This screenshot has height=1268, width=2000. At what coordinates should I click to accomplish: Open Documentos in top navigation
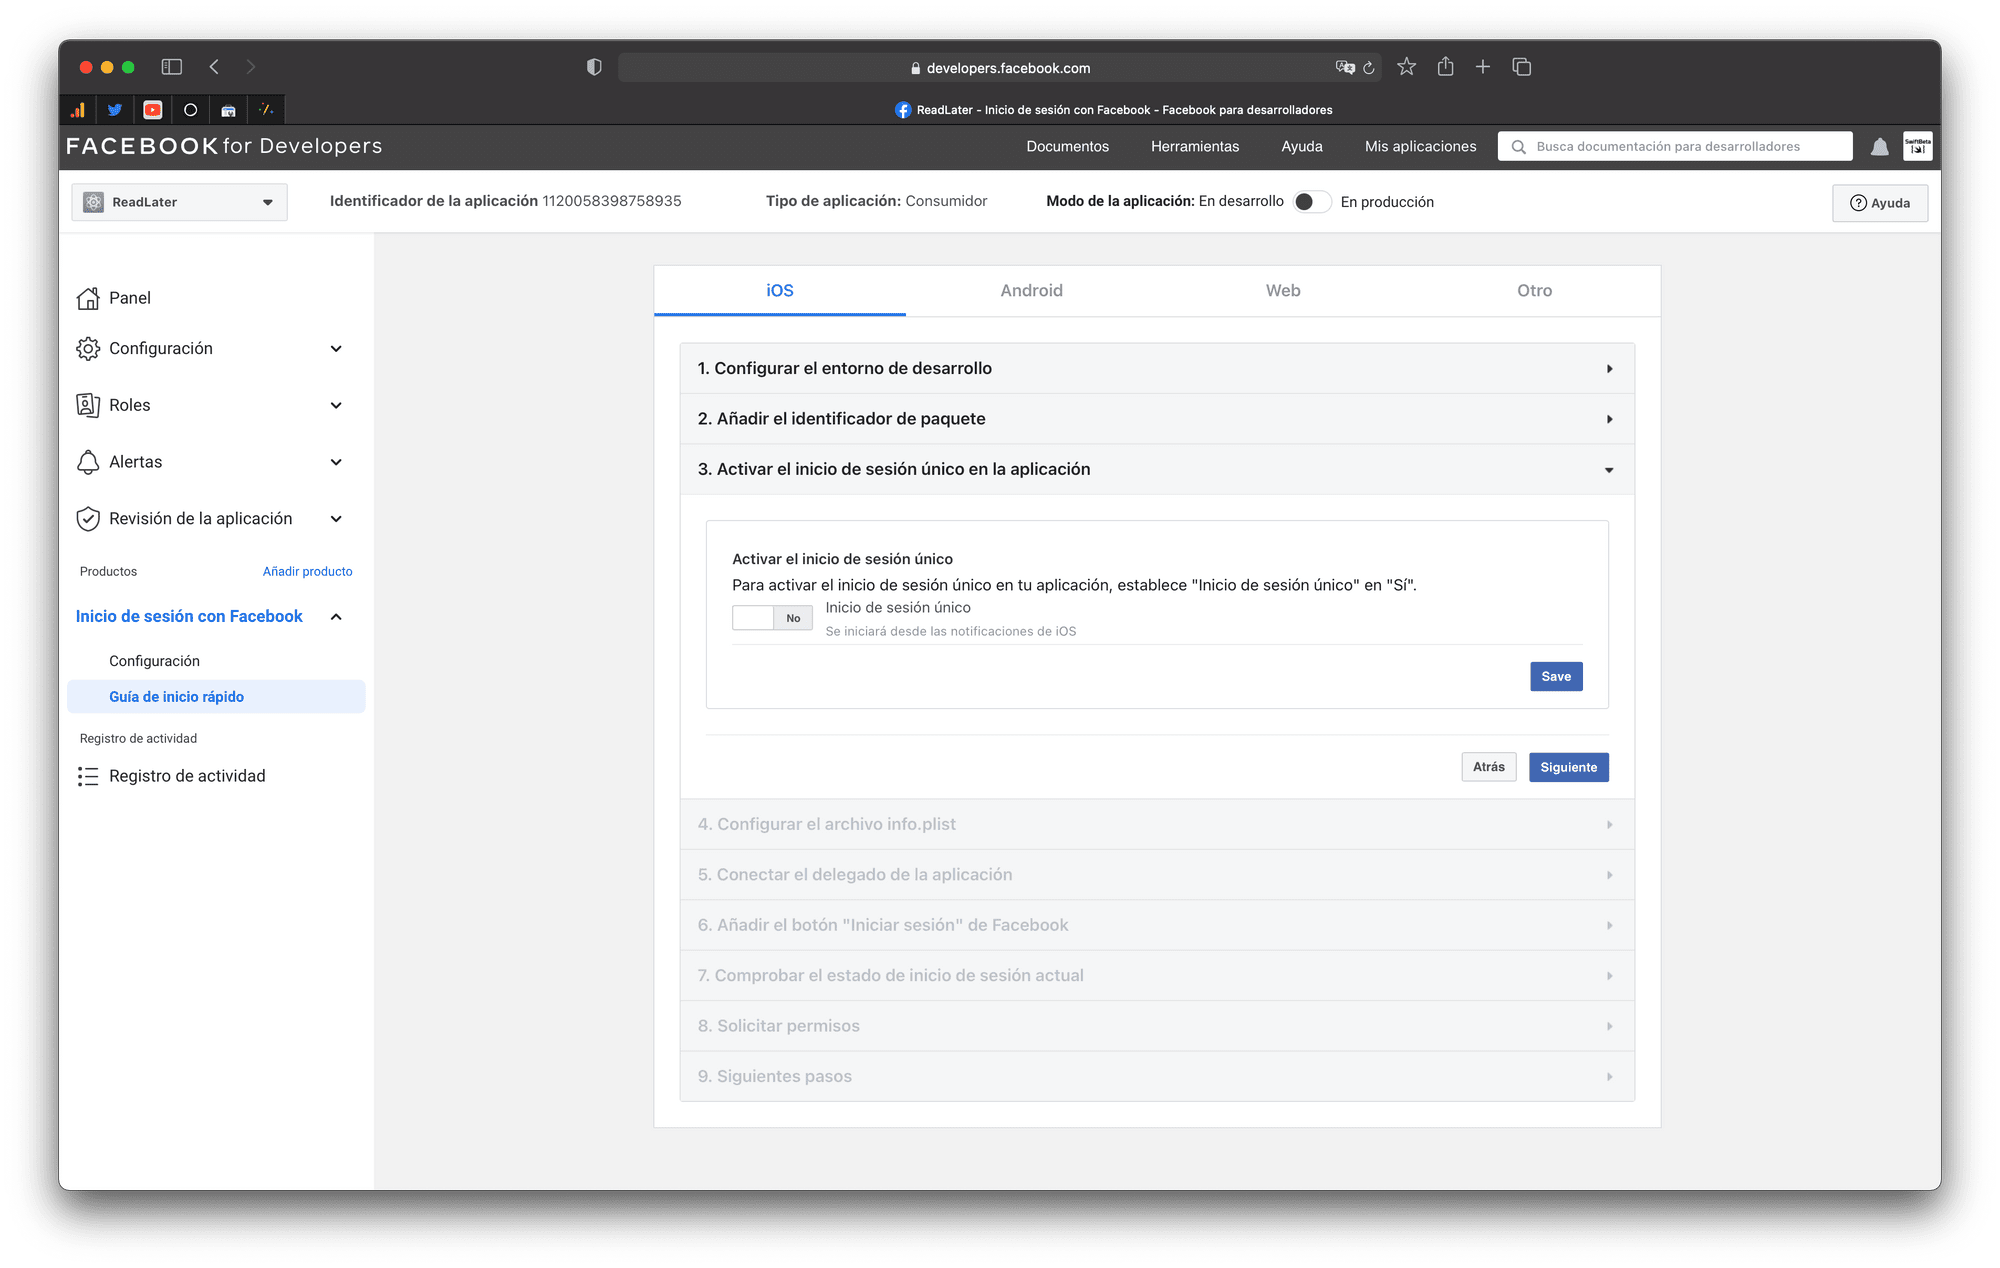click(x=1067, y=146)
